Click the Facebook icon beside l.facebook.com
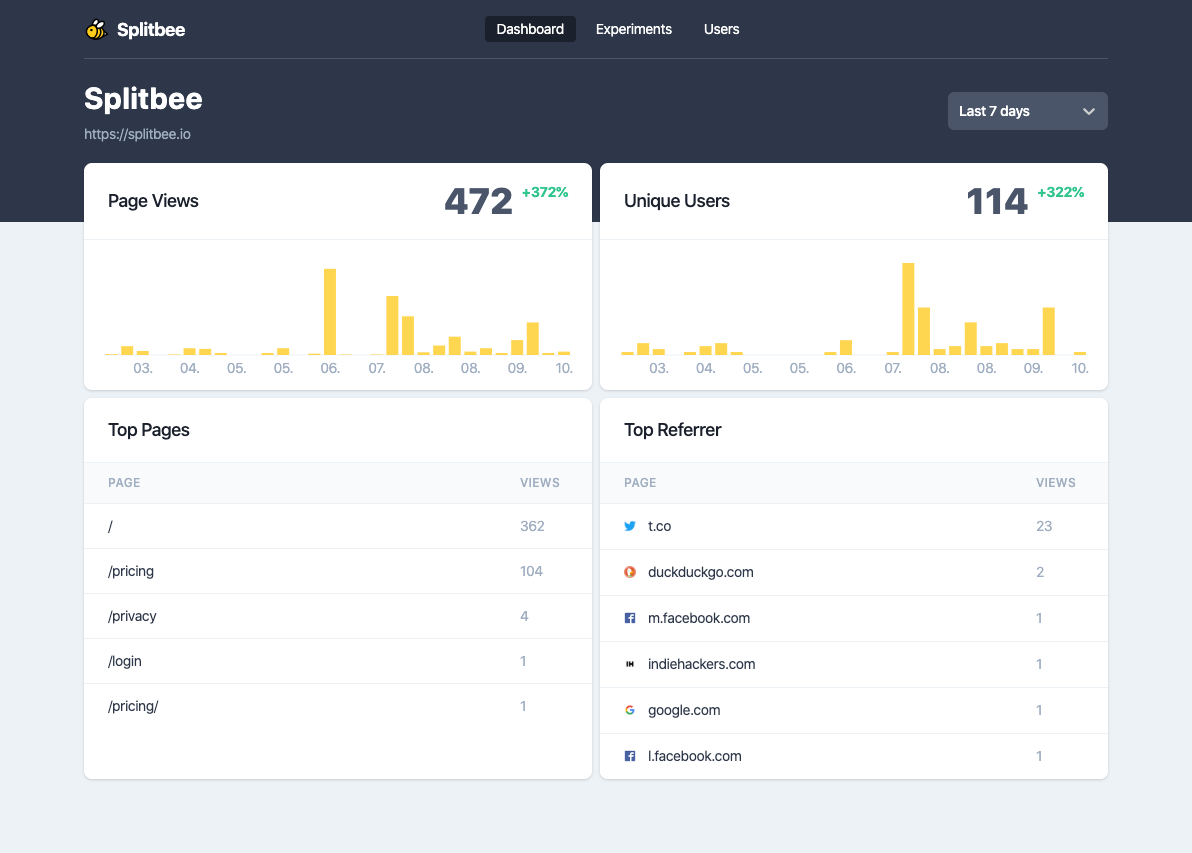Viewport: 1192px width, 853px height. pyautogui.click(x=629, y=756)
